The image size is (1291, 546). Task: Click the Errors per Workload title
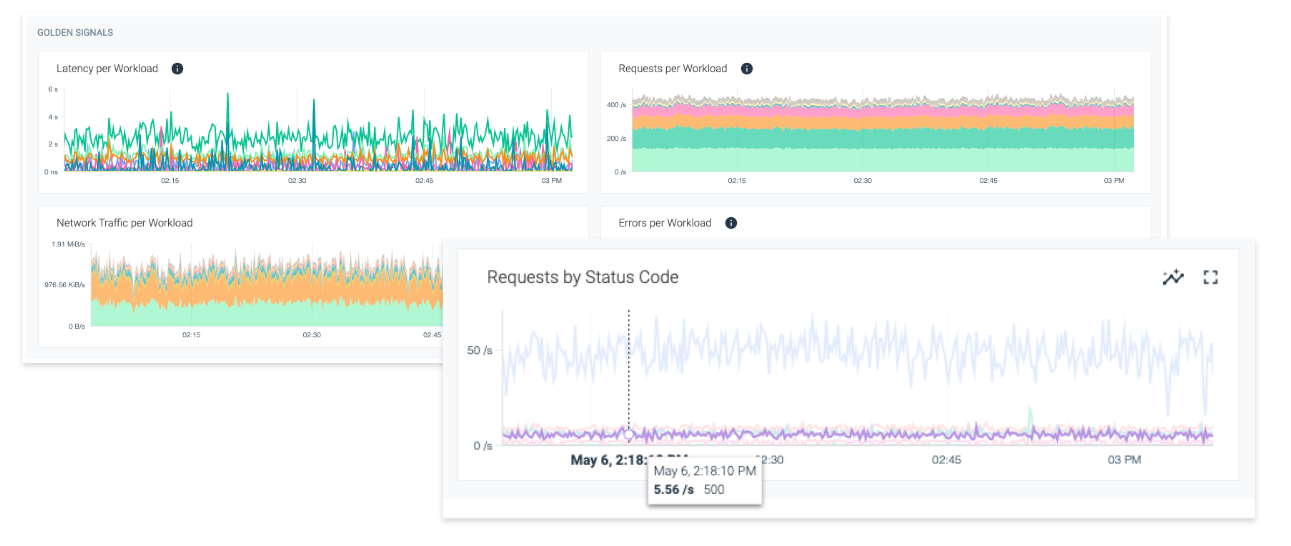[x=665, y=223]
